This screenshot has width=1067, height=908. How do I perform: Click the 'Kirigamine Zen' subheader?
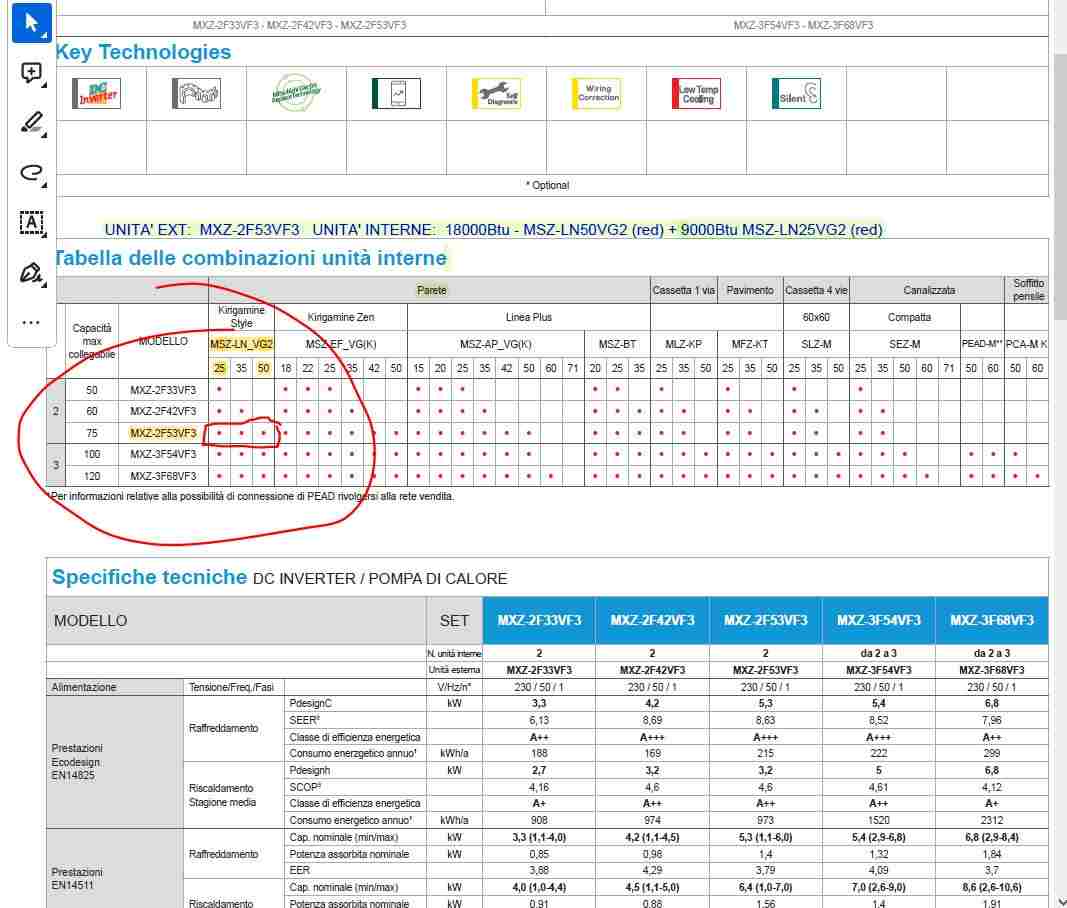tap(340, 317)
